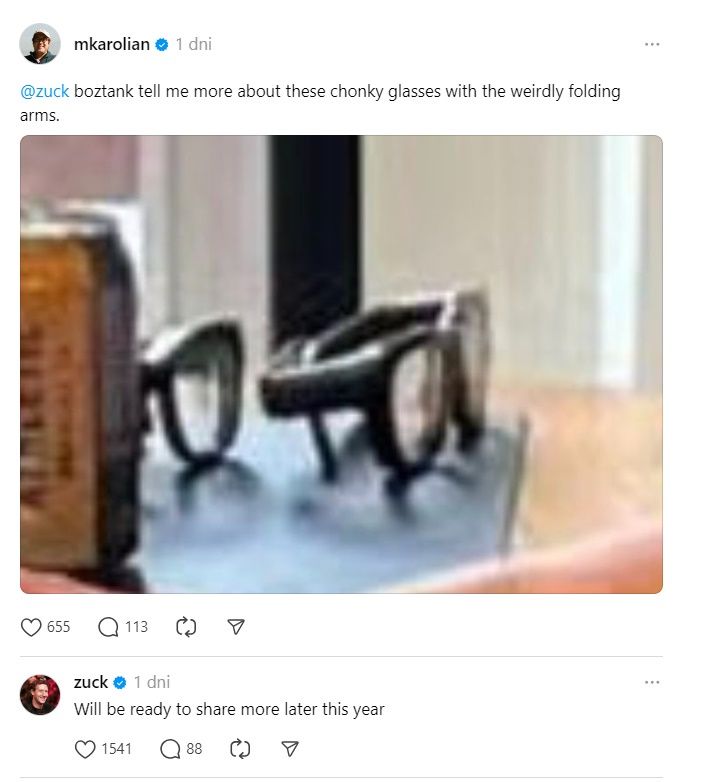728x782 pixels.
Task: Open replies on mkarolian's post
Action: pos(108,627)
